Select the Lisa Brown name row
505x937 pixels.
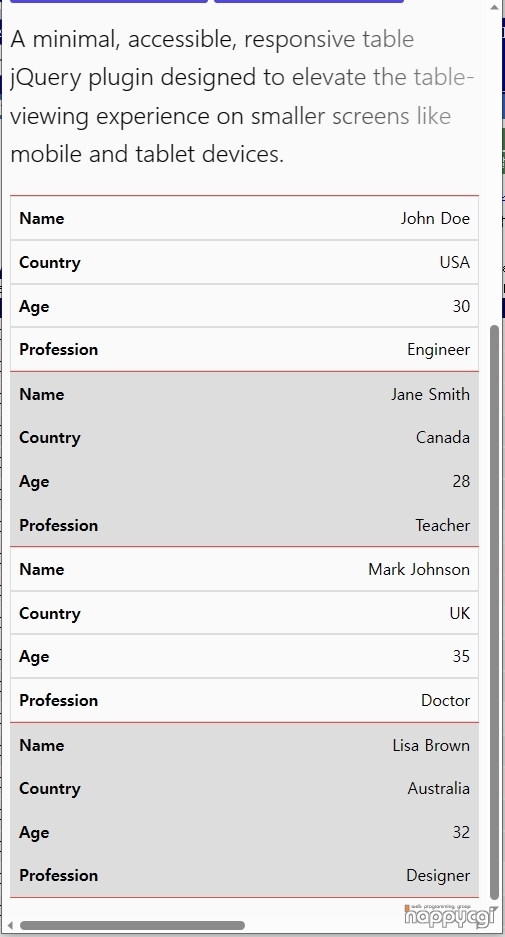pyautogui.click(x=244, y=745)
